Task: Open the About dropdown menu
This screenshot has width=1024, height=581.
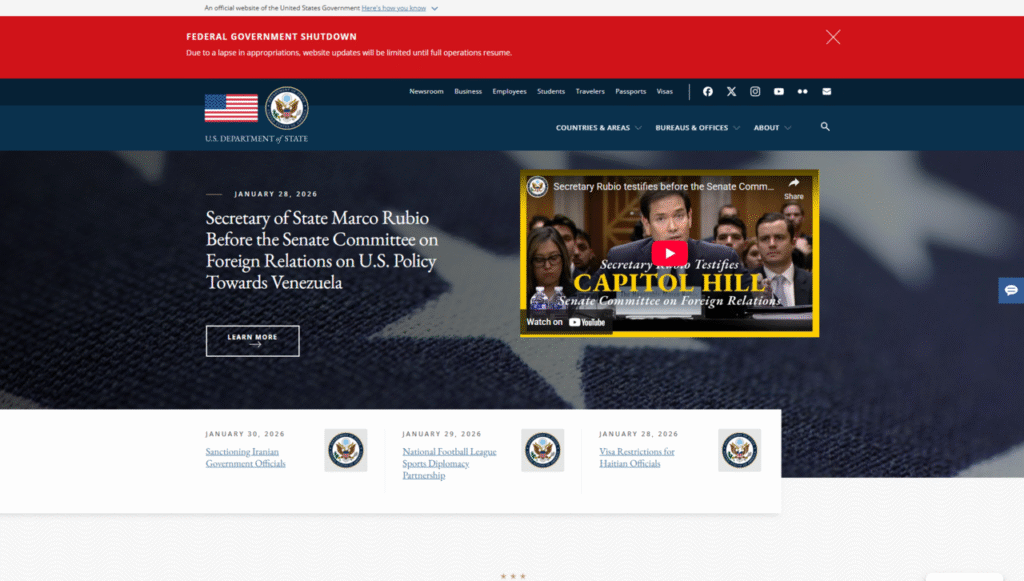Action: [x=772, y=128]
